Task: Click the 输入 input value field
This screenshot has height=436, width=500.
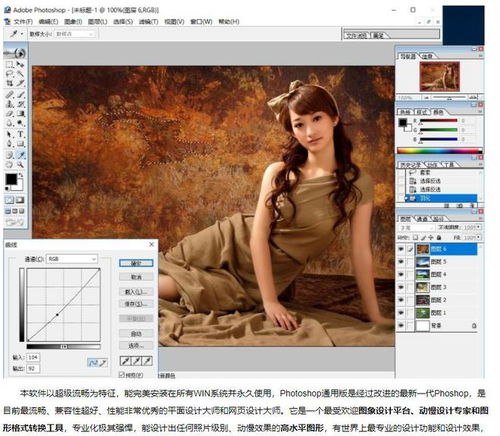Action: [x=33, y=357]
